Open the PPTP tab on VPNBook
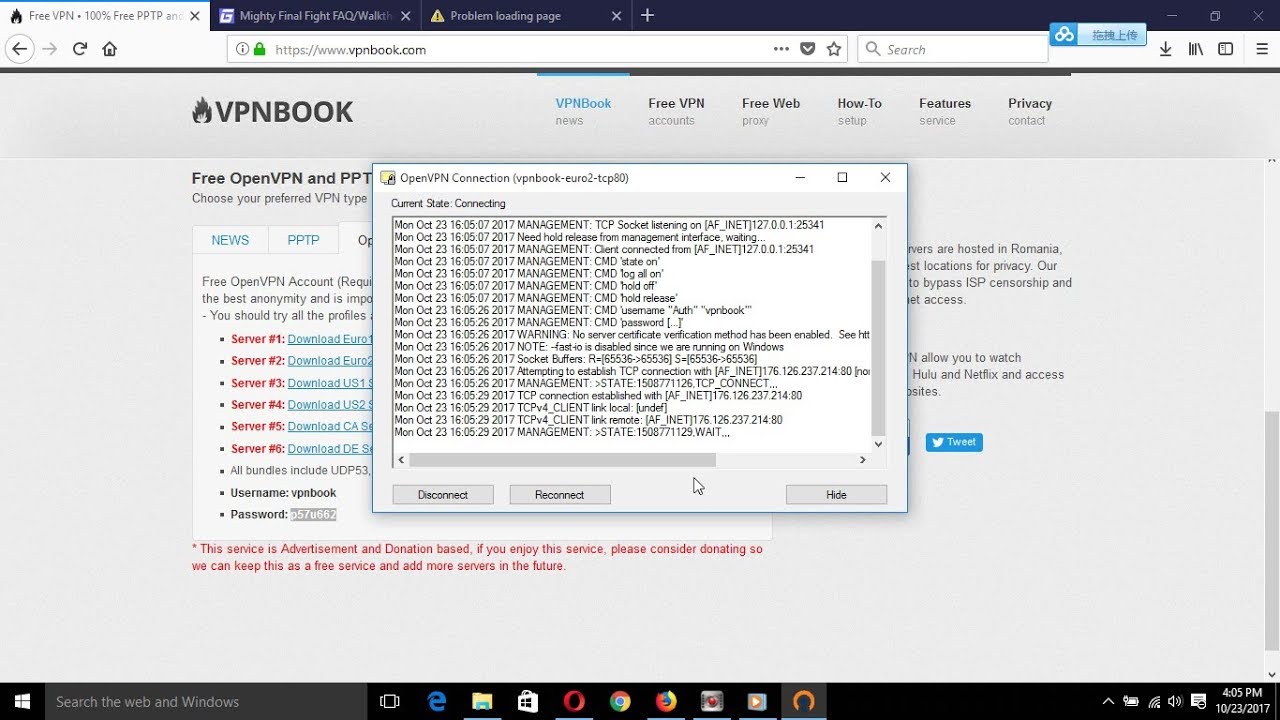Viewport: 1280px width, 720px height. click(303, 240)
